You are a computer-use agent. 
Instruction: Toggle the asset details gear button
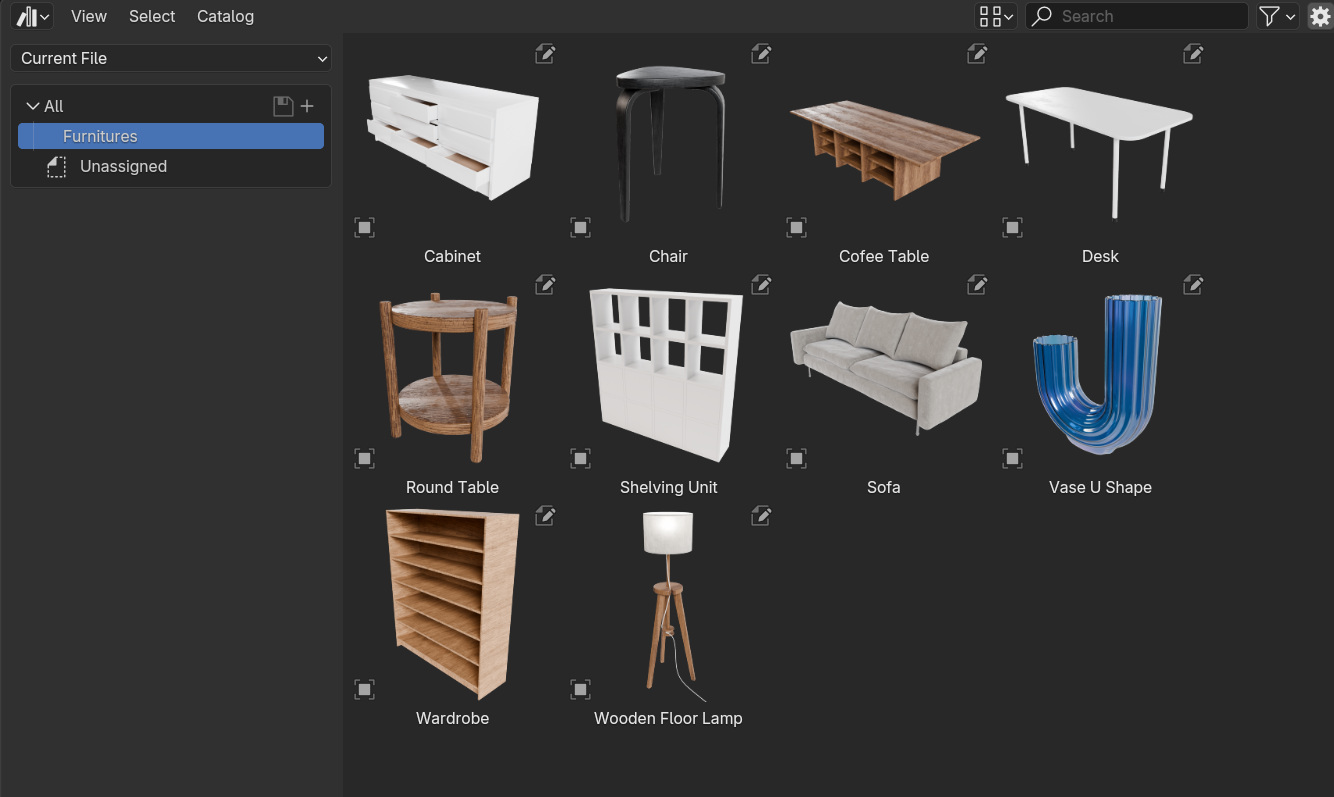[x=1320, y=16]
